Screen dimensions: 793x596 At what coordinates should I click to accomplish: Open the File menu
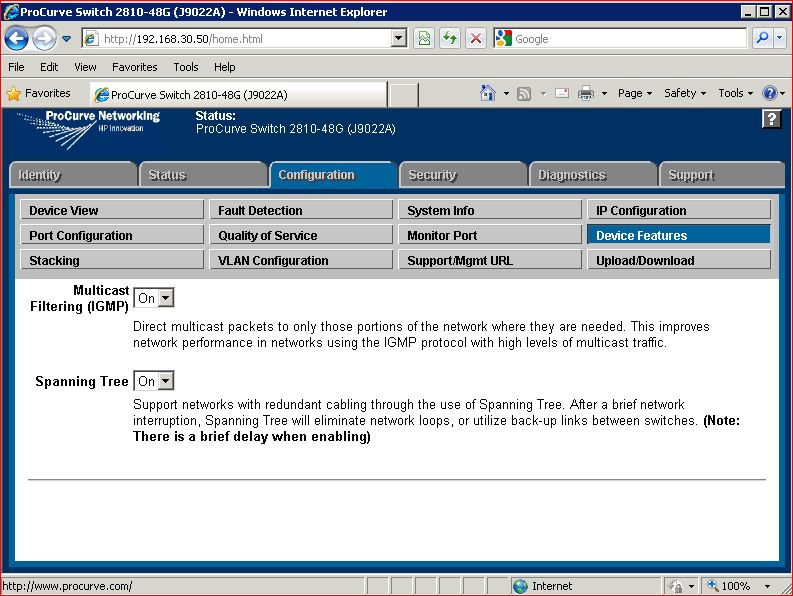coord(16,67)
